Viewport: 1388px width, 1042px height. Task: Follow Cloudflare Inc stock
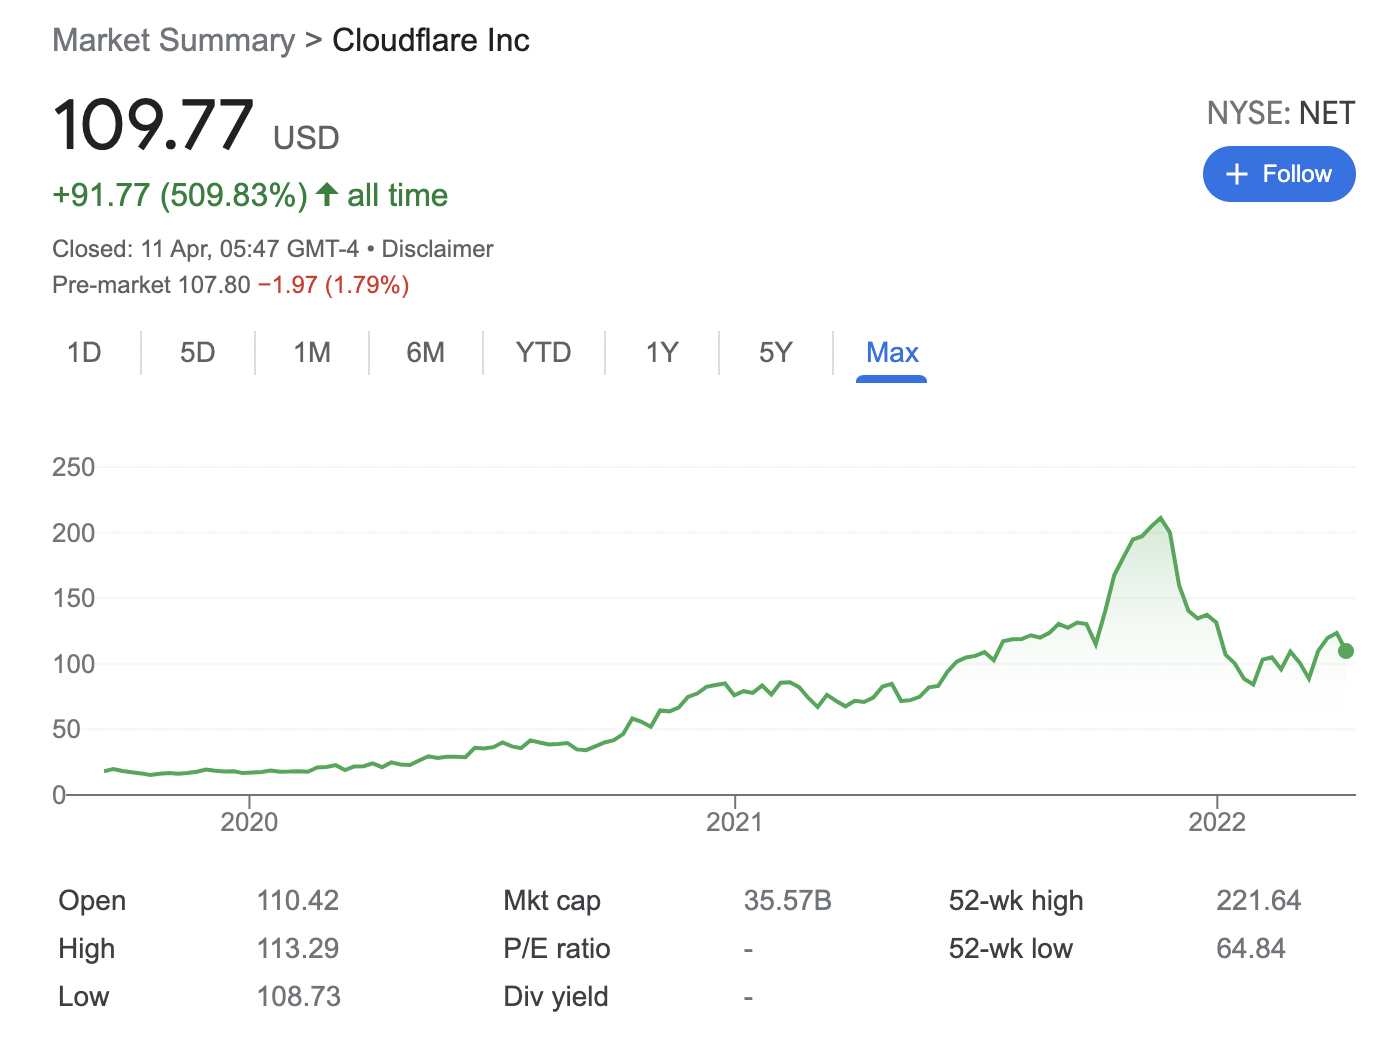[x=1279, y=174]
